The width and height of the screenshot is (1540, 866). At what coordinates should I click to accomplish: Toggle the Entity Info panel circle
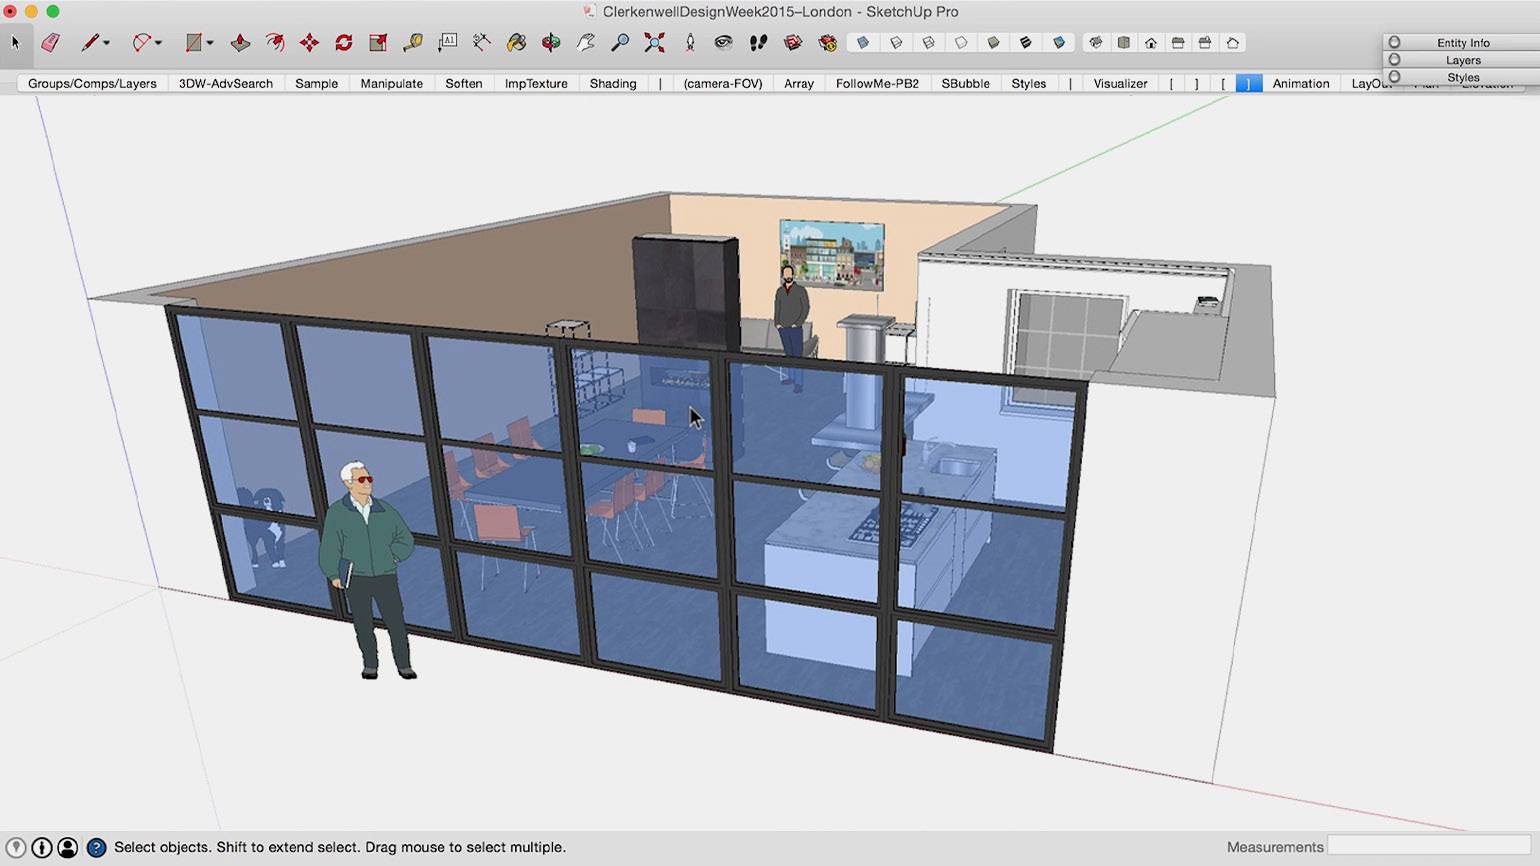pyautogui.click(x=1394, y=43)
